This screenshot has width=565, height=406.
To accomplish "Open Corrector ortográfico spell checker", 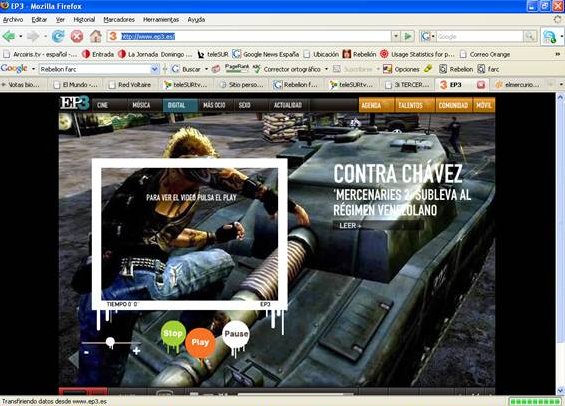I will (287, 69).
